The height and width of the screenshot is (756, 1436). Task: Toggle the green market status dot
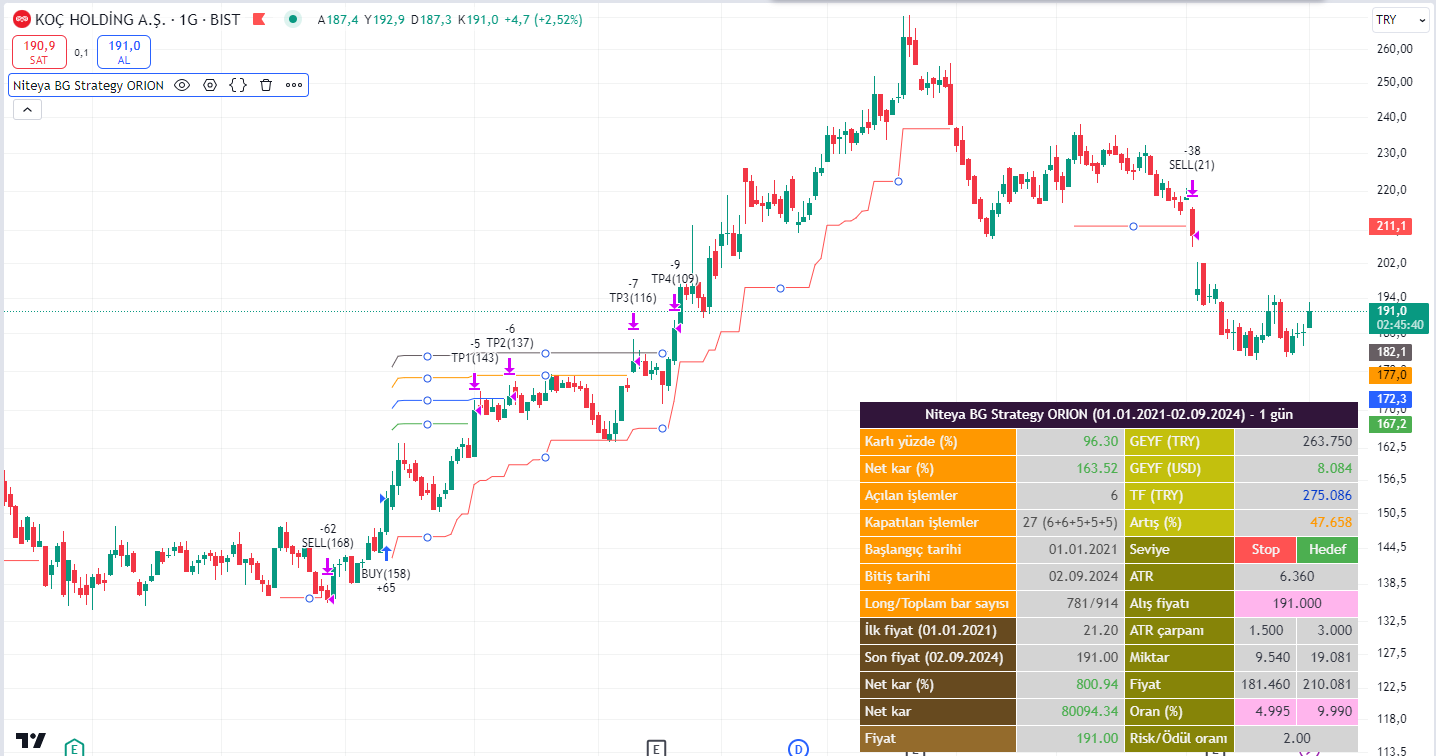(292, 19)
